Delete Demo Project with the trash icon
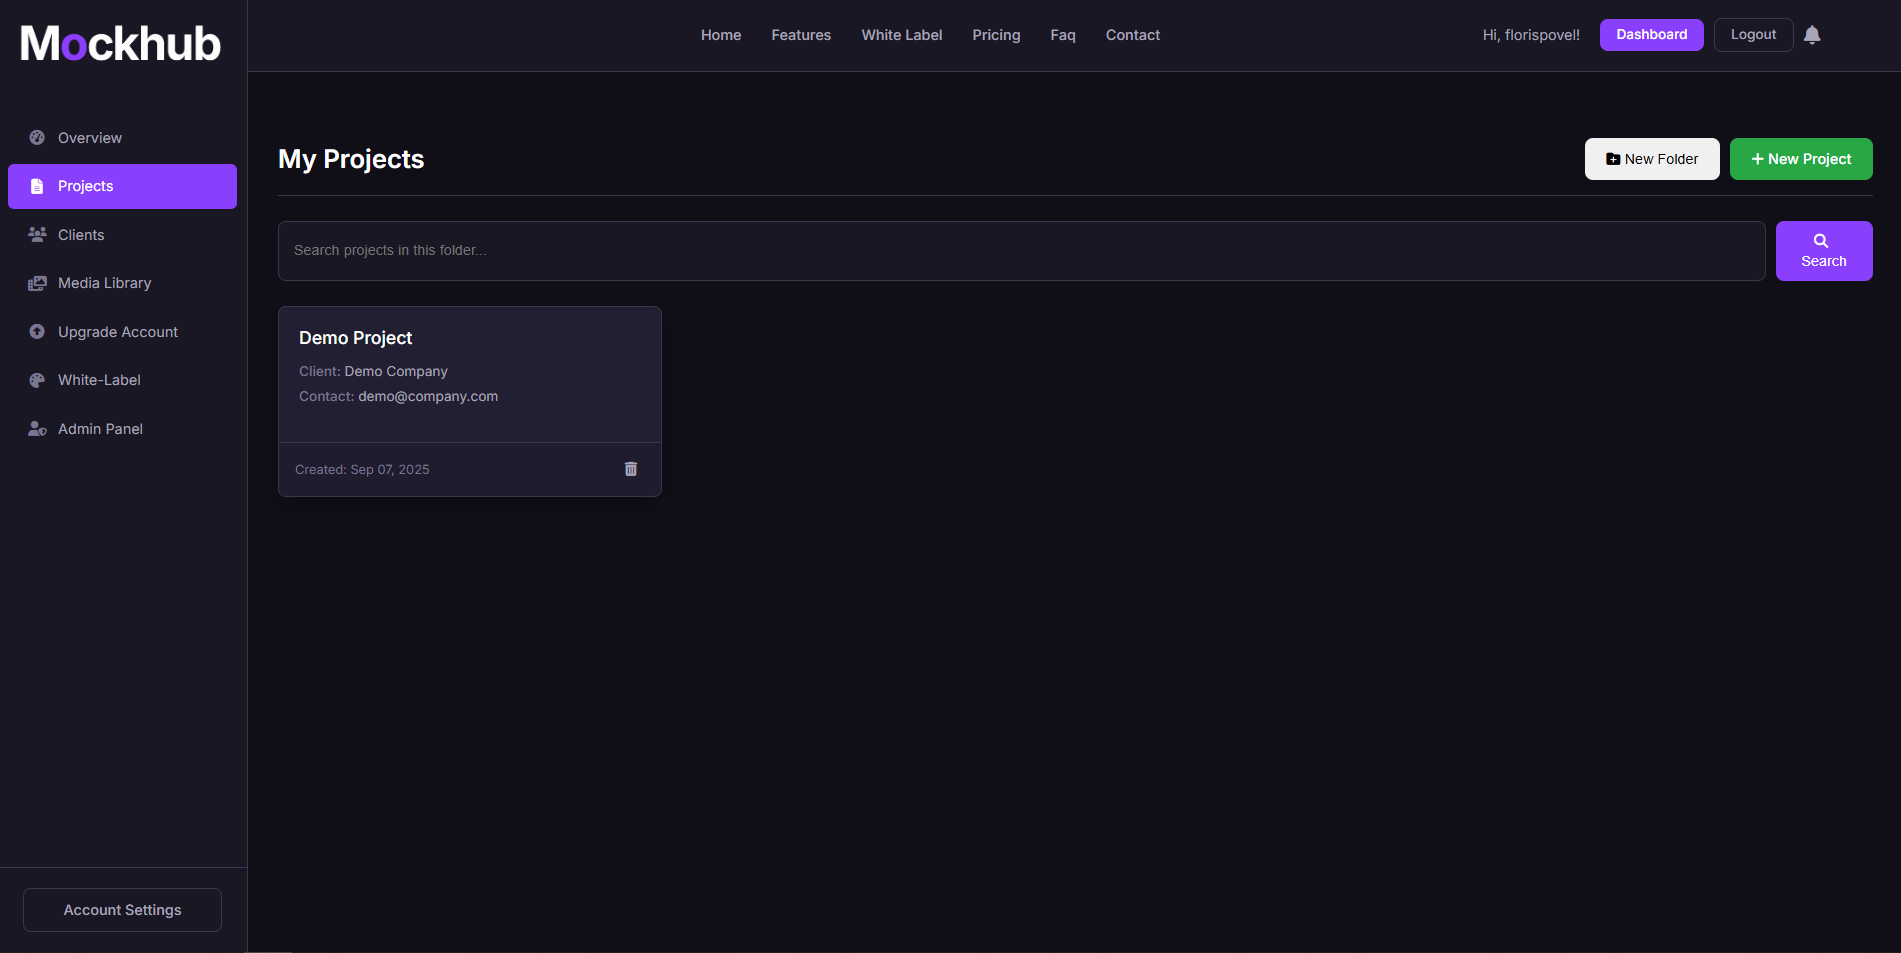Image resolution: width=1901 pixels, height=953 pixels. (x=630, y=468)
